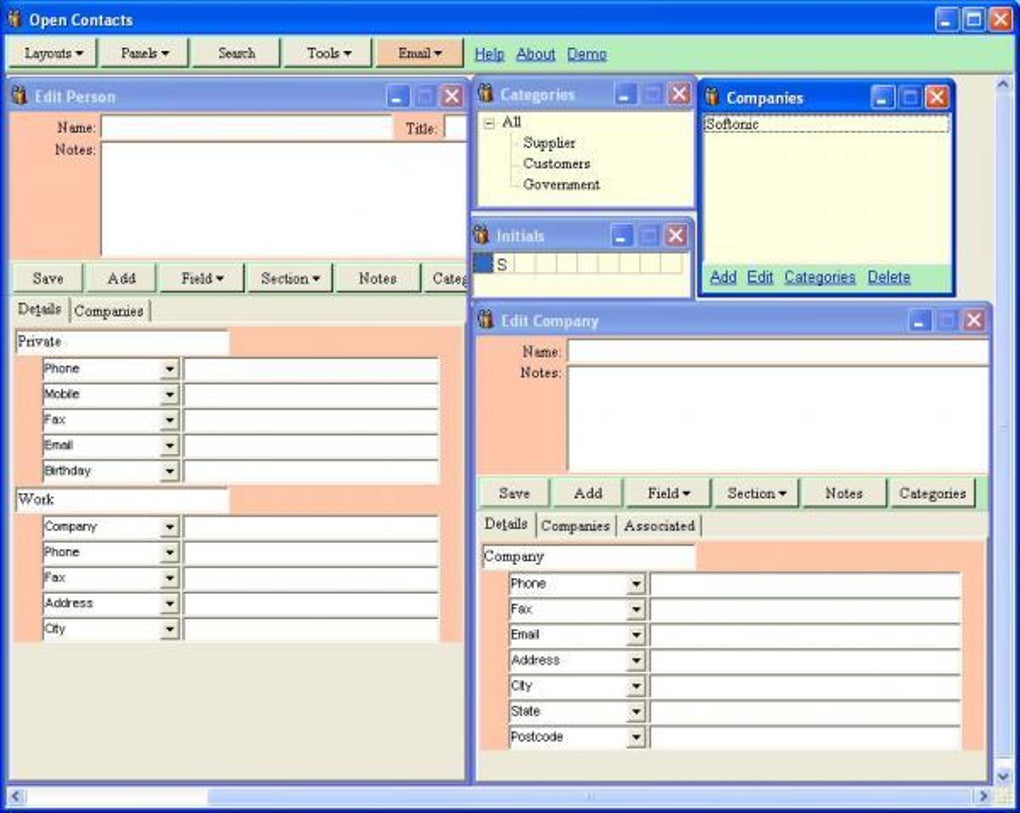The image size is (1020, 813).
Task: Click the Search toolbar button
Action: [x=237, y=53]
